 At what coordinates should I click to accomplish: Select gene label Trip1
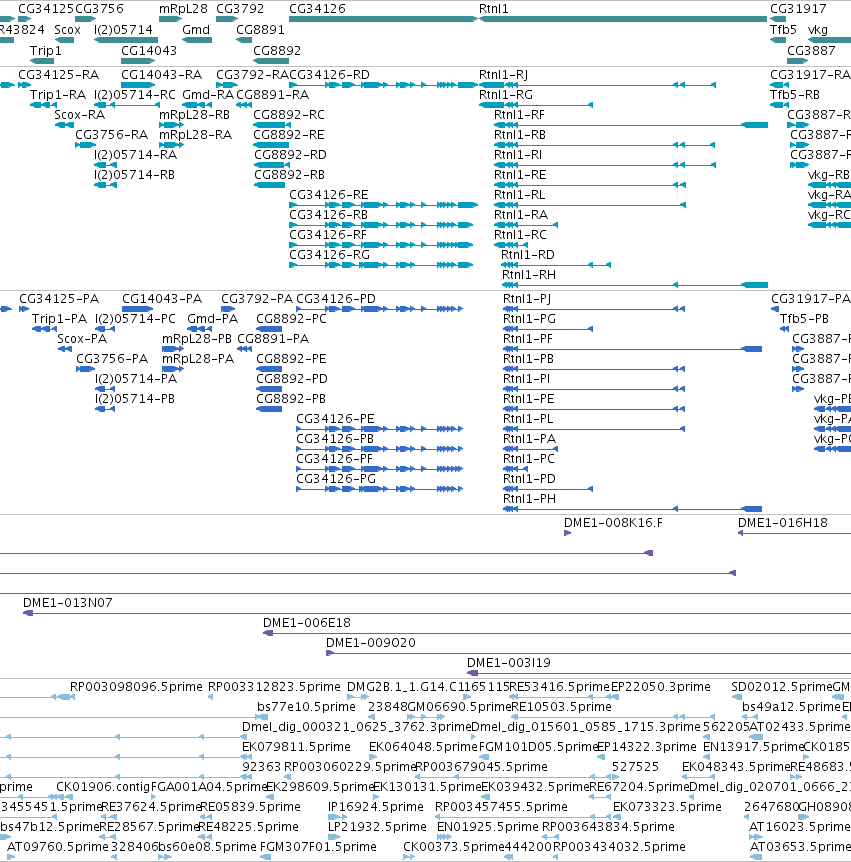tap(46, 51)
